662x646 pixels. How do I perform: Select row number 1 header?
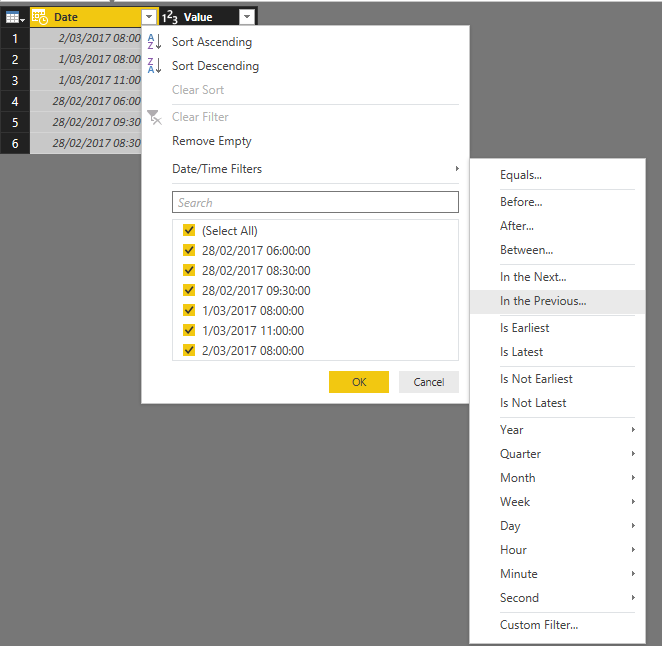[x=15, y=38]
